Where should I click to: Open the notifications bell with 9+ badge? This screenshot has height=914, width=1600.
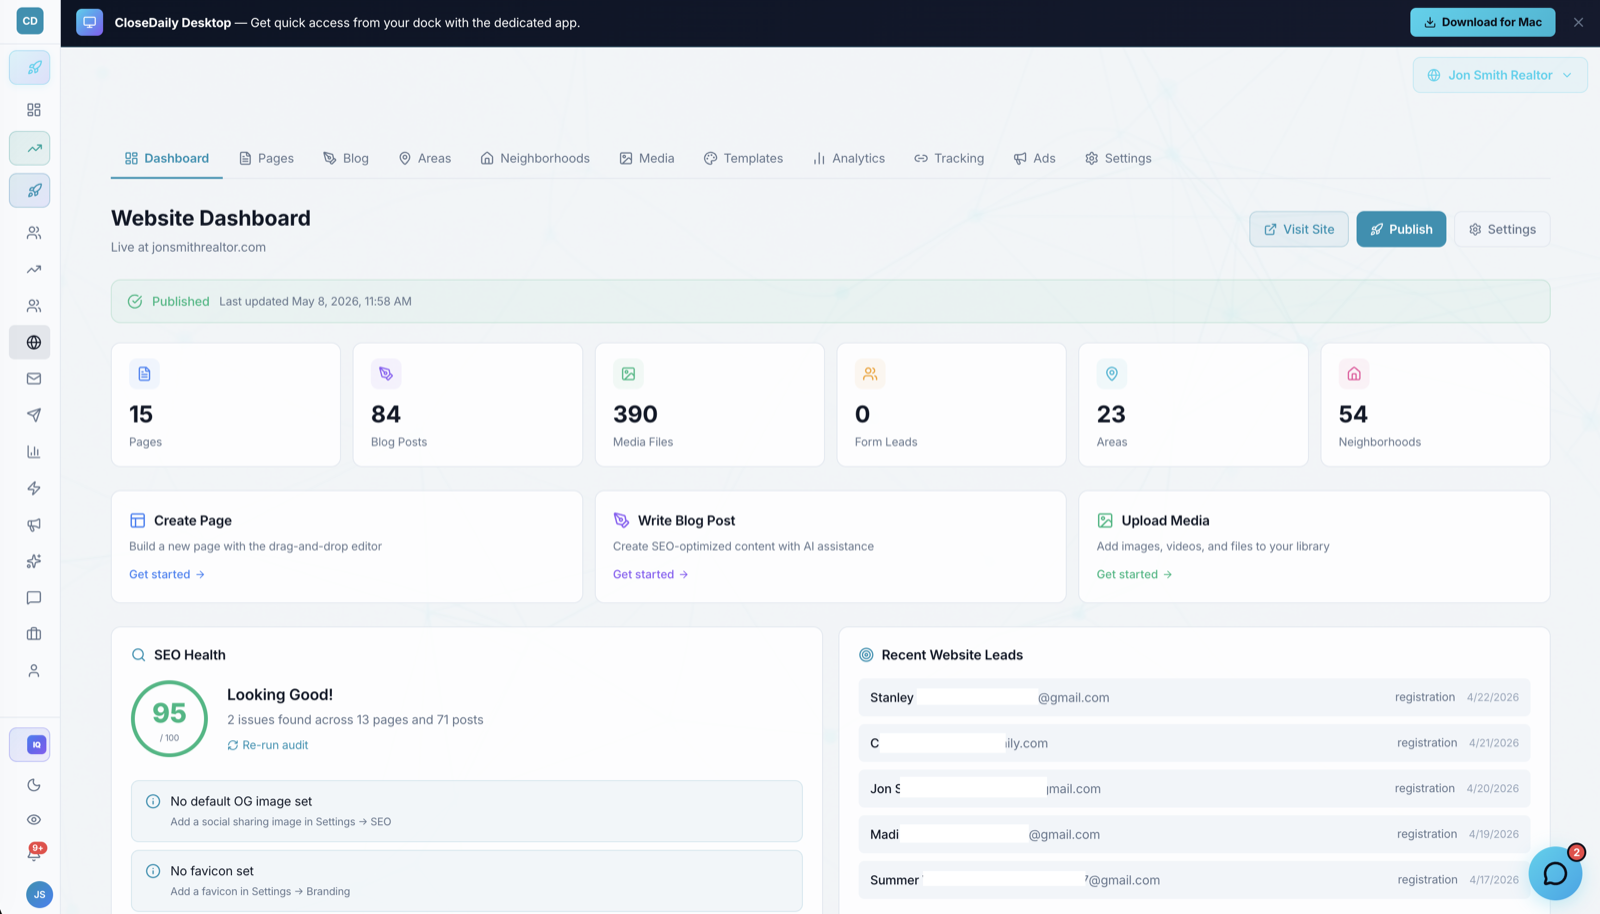34,853
